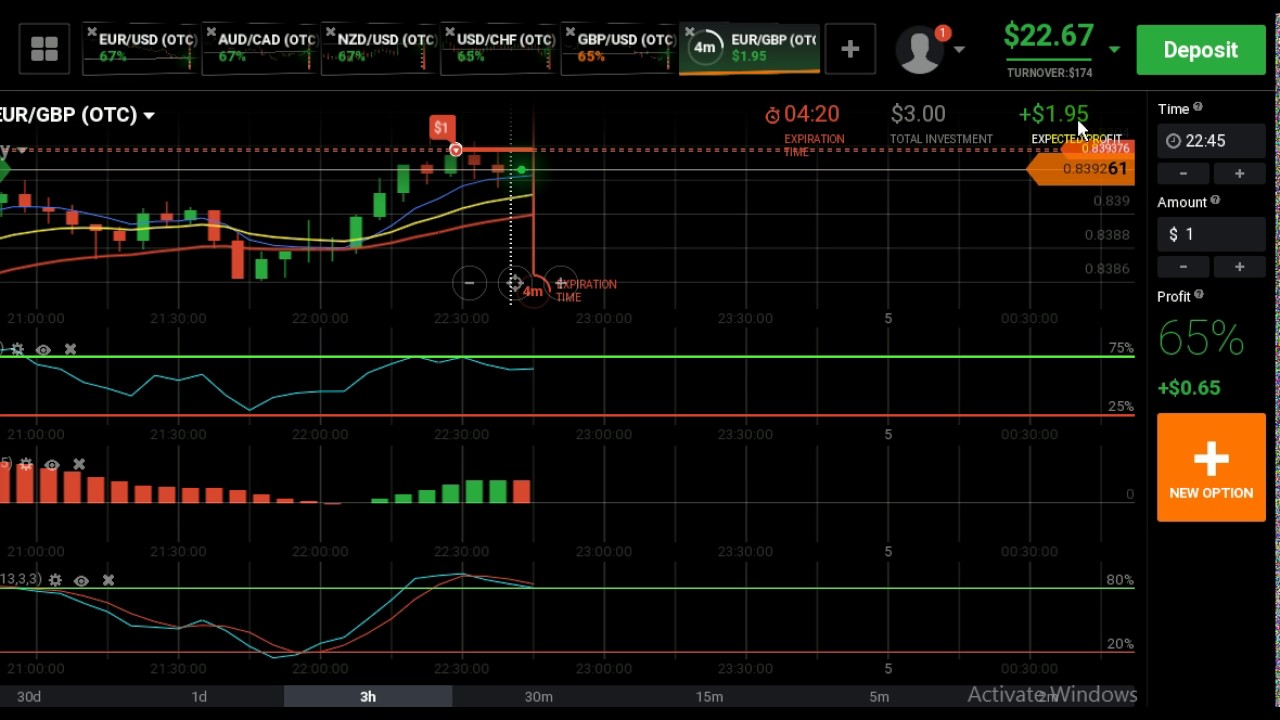Click the orange current price tag 0.839261
The height and width of the screenshot is (720, 1280).
coord(1083,169)
